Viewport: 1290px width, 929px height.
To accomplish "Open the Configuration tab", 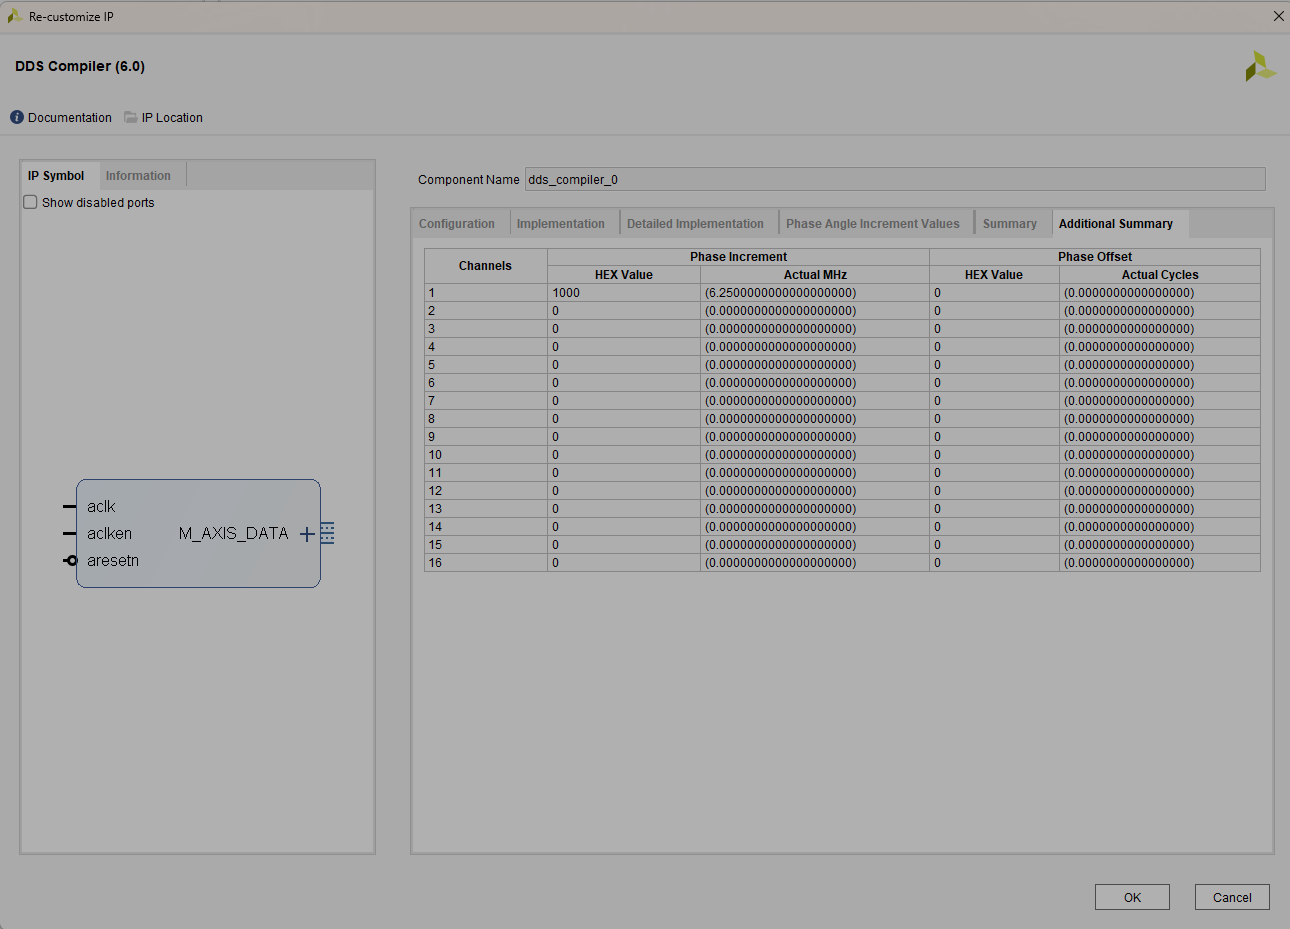I will [x=457, y=224].
